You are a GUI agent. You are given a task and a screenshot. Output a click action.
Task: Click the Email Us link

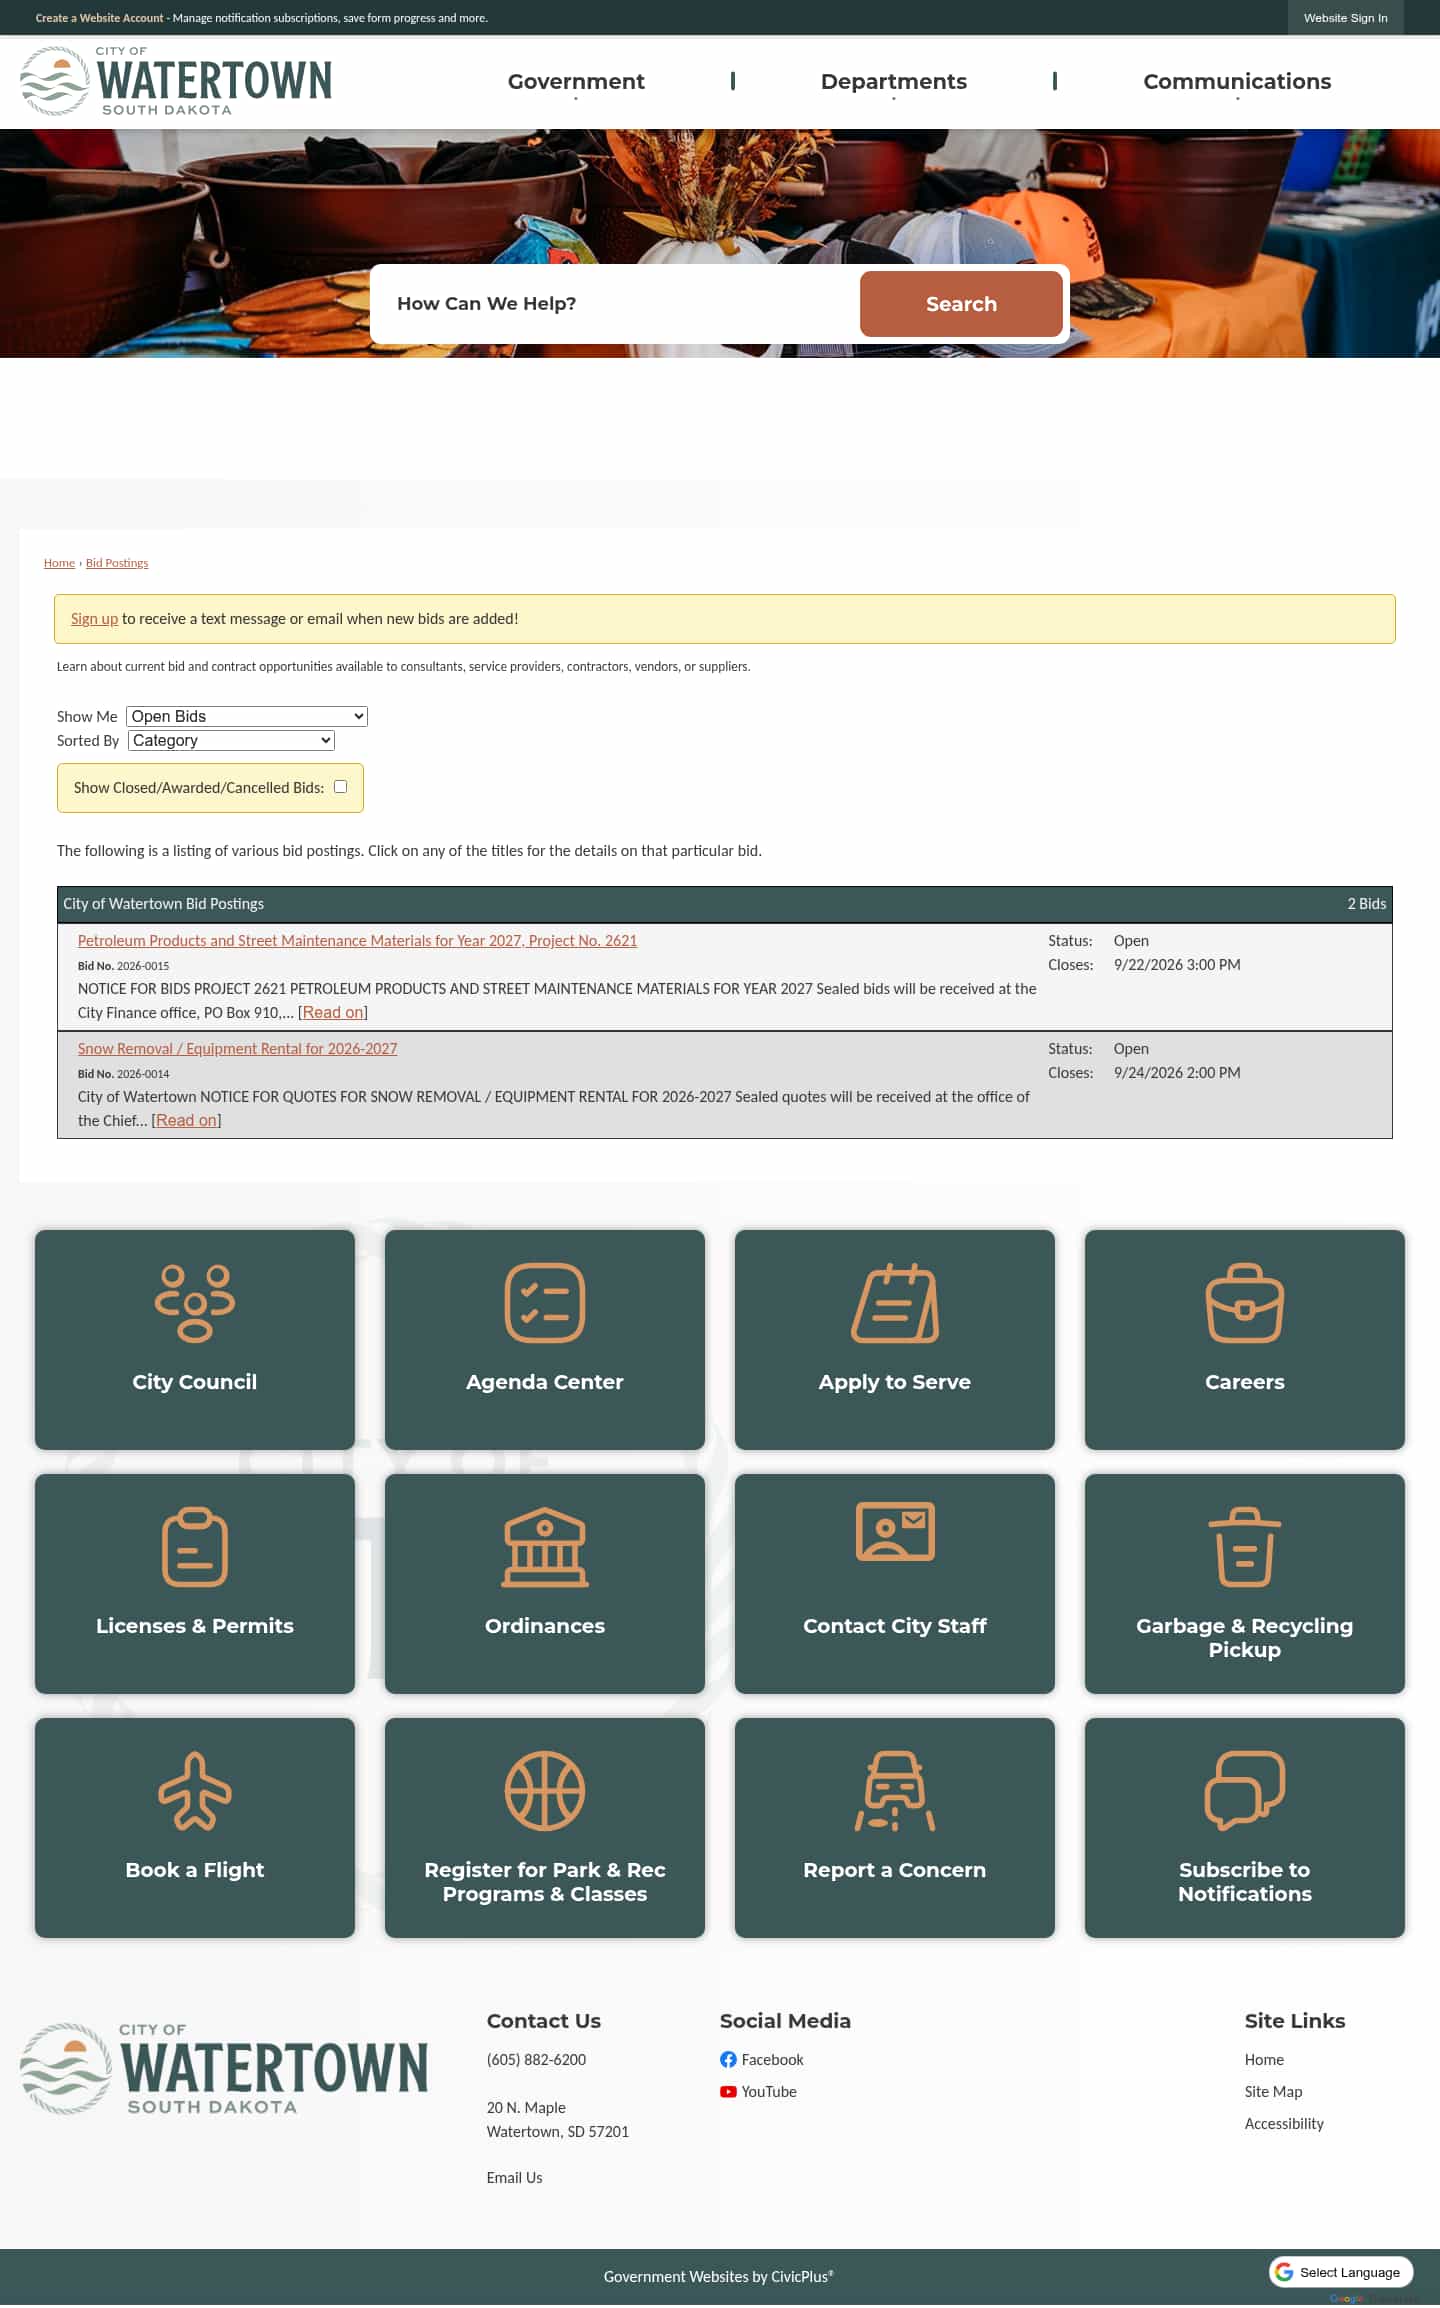[514, 2177]
